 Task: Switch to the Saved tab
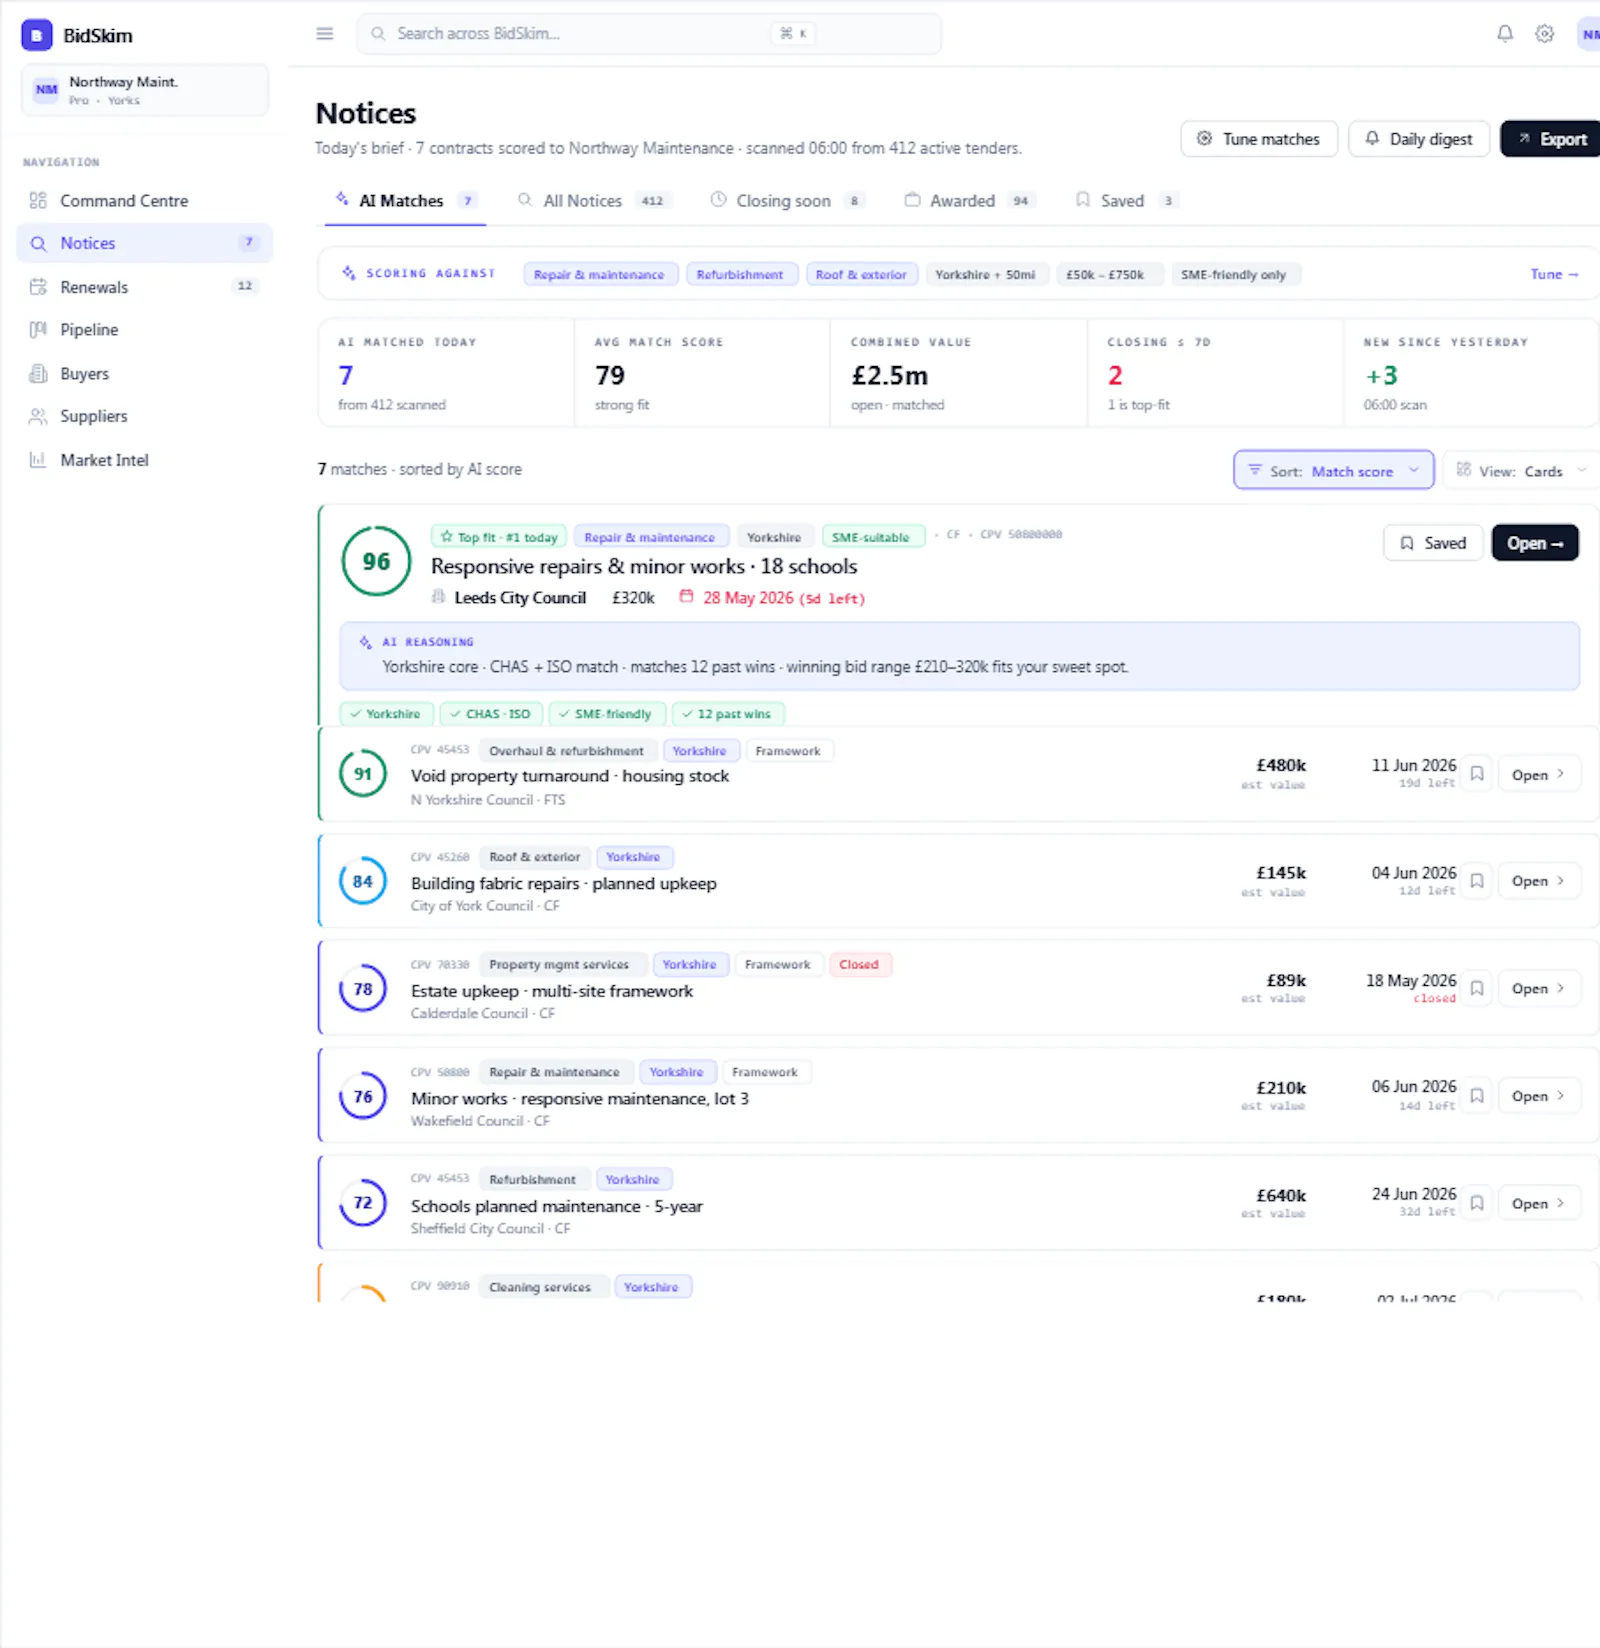coord(1125,201)
